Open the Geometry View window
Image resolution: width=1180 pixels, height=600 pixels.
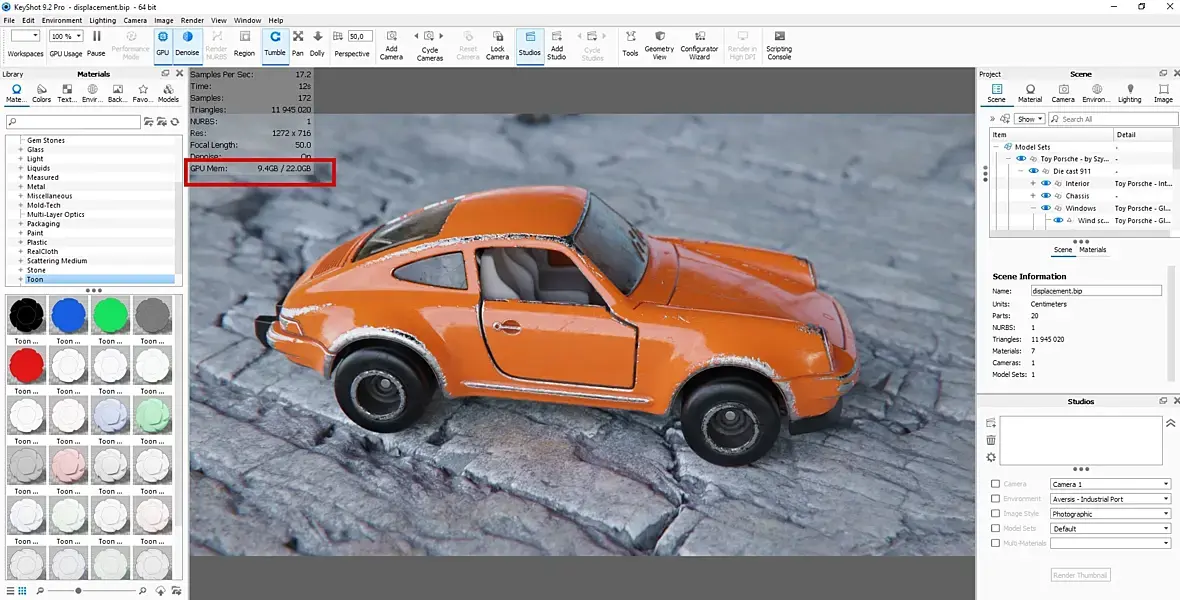[x=659, y=42]
